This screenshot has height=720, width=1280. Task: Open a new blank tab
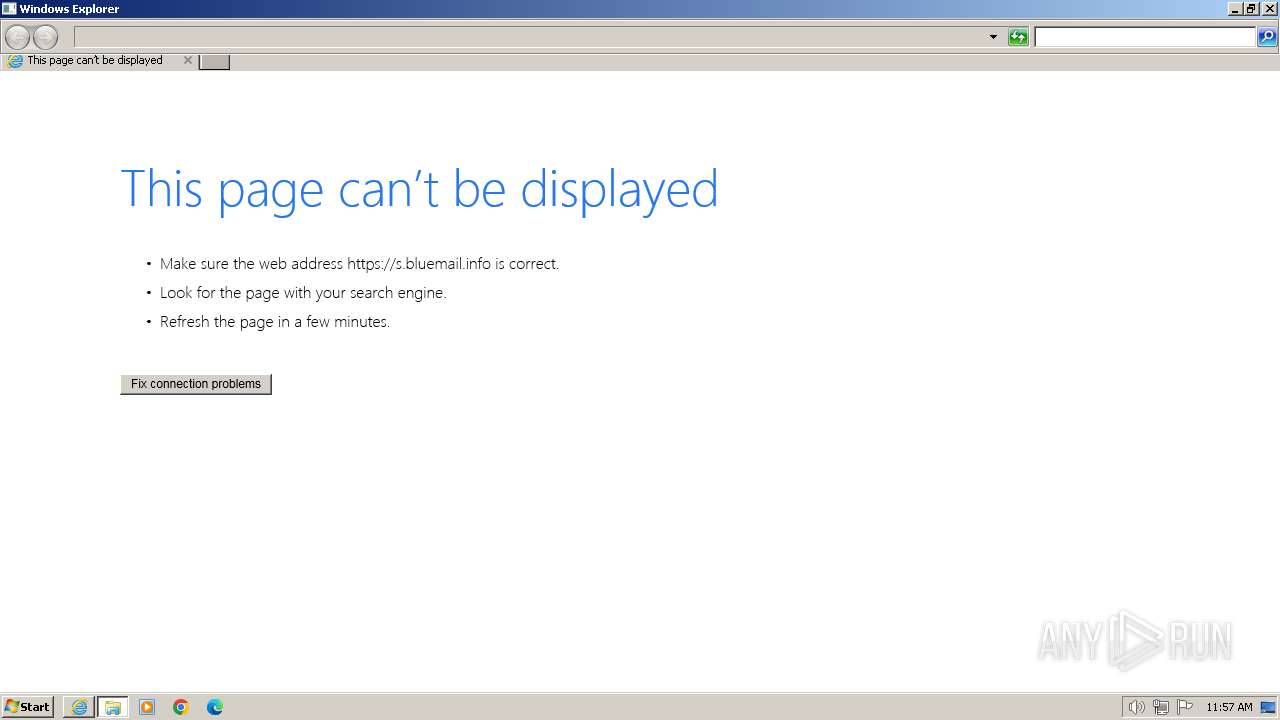[x=214, y=61]
